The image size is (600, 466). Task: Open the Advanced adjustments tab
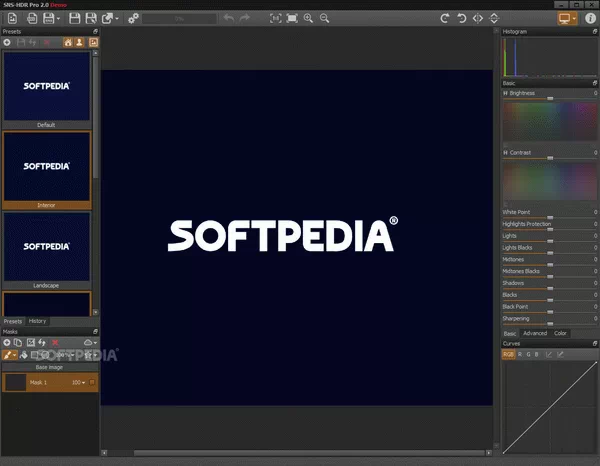click(535, 333)
